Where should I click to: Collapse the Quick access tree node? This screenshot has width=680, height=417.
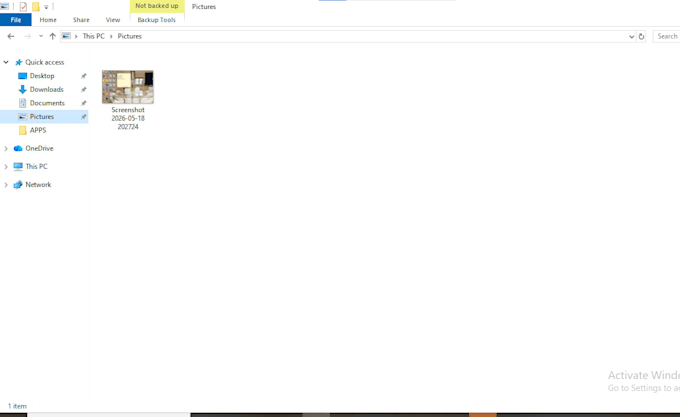[x=6, y=62]
